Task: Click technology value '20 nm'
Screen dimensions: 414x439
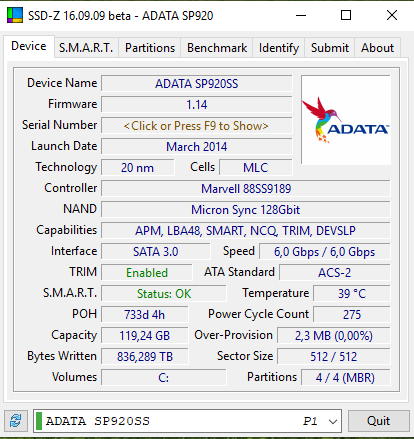Action: pyautogui.click(x=138, y=168)
